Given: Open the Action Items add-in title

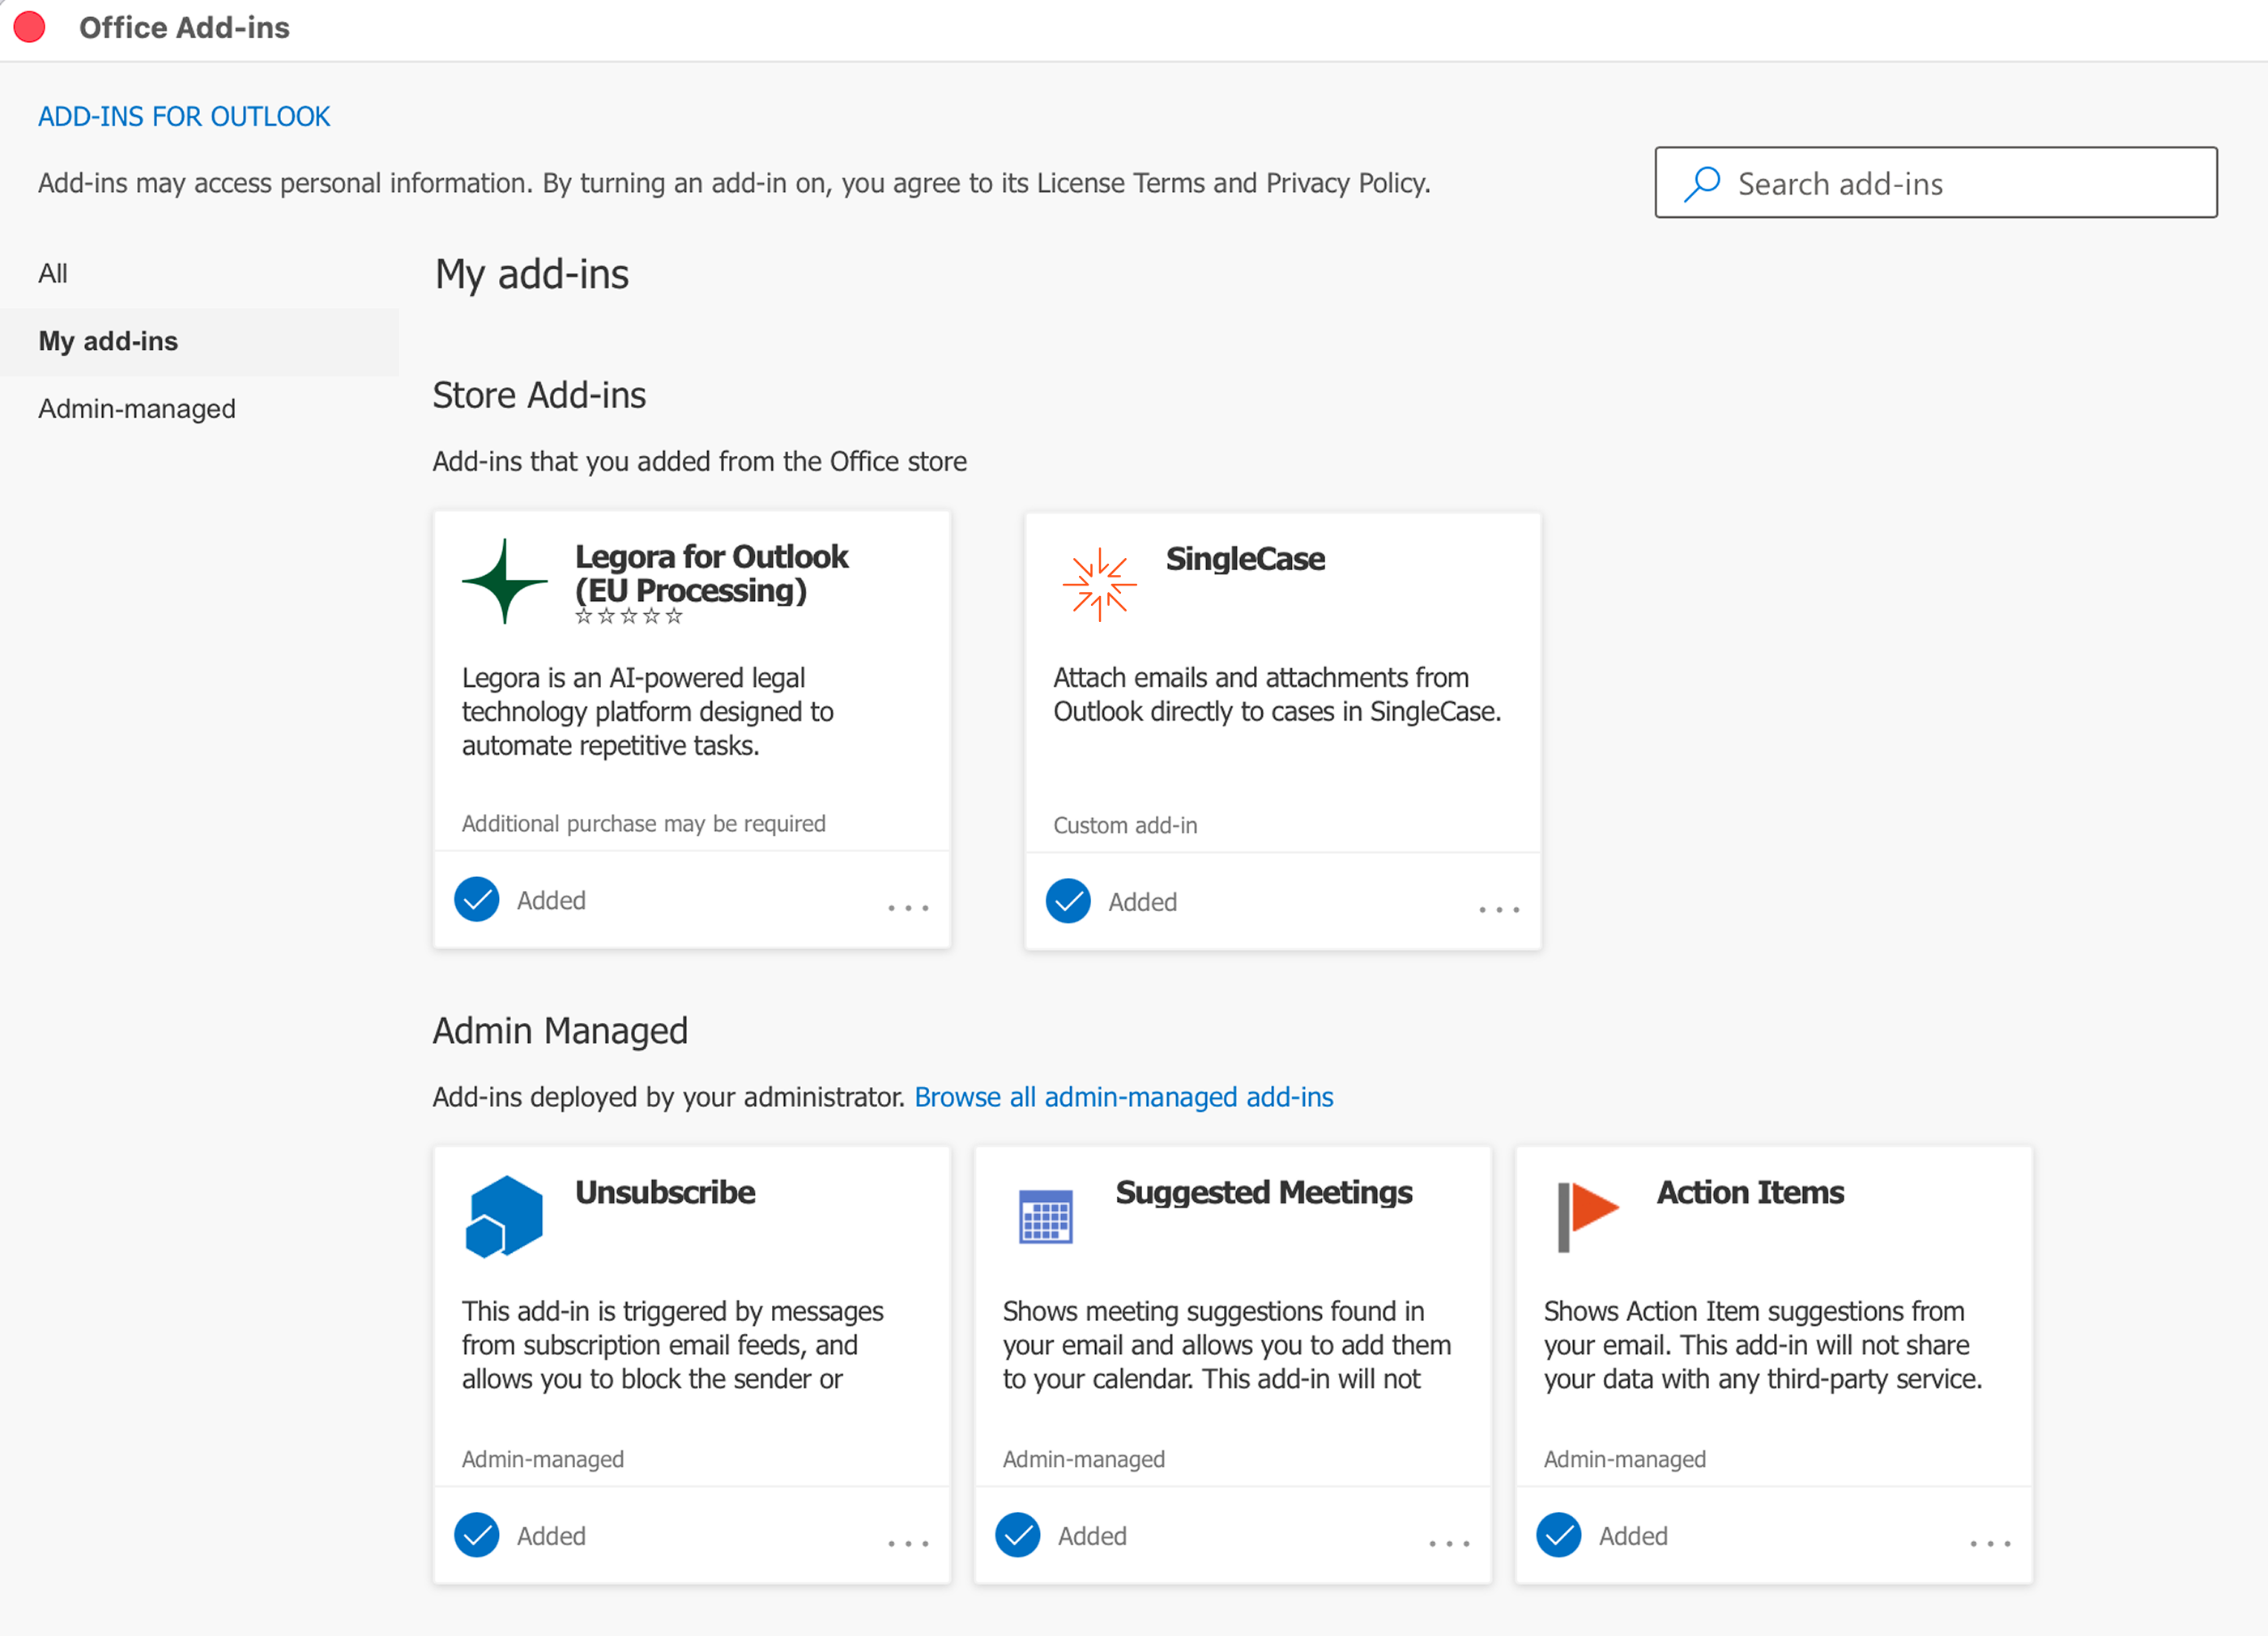Looking at the screenshot, I should click(x=1750, y=1192).
